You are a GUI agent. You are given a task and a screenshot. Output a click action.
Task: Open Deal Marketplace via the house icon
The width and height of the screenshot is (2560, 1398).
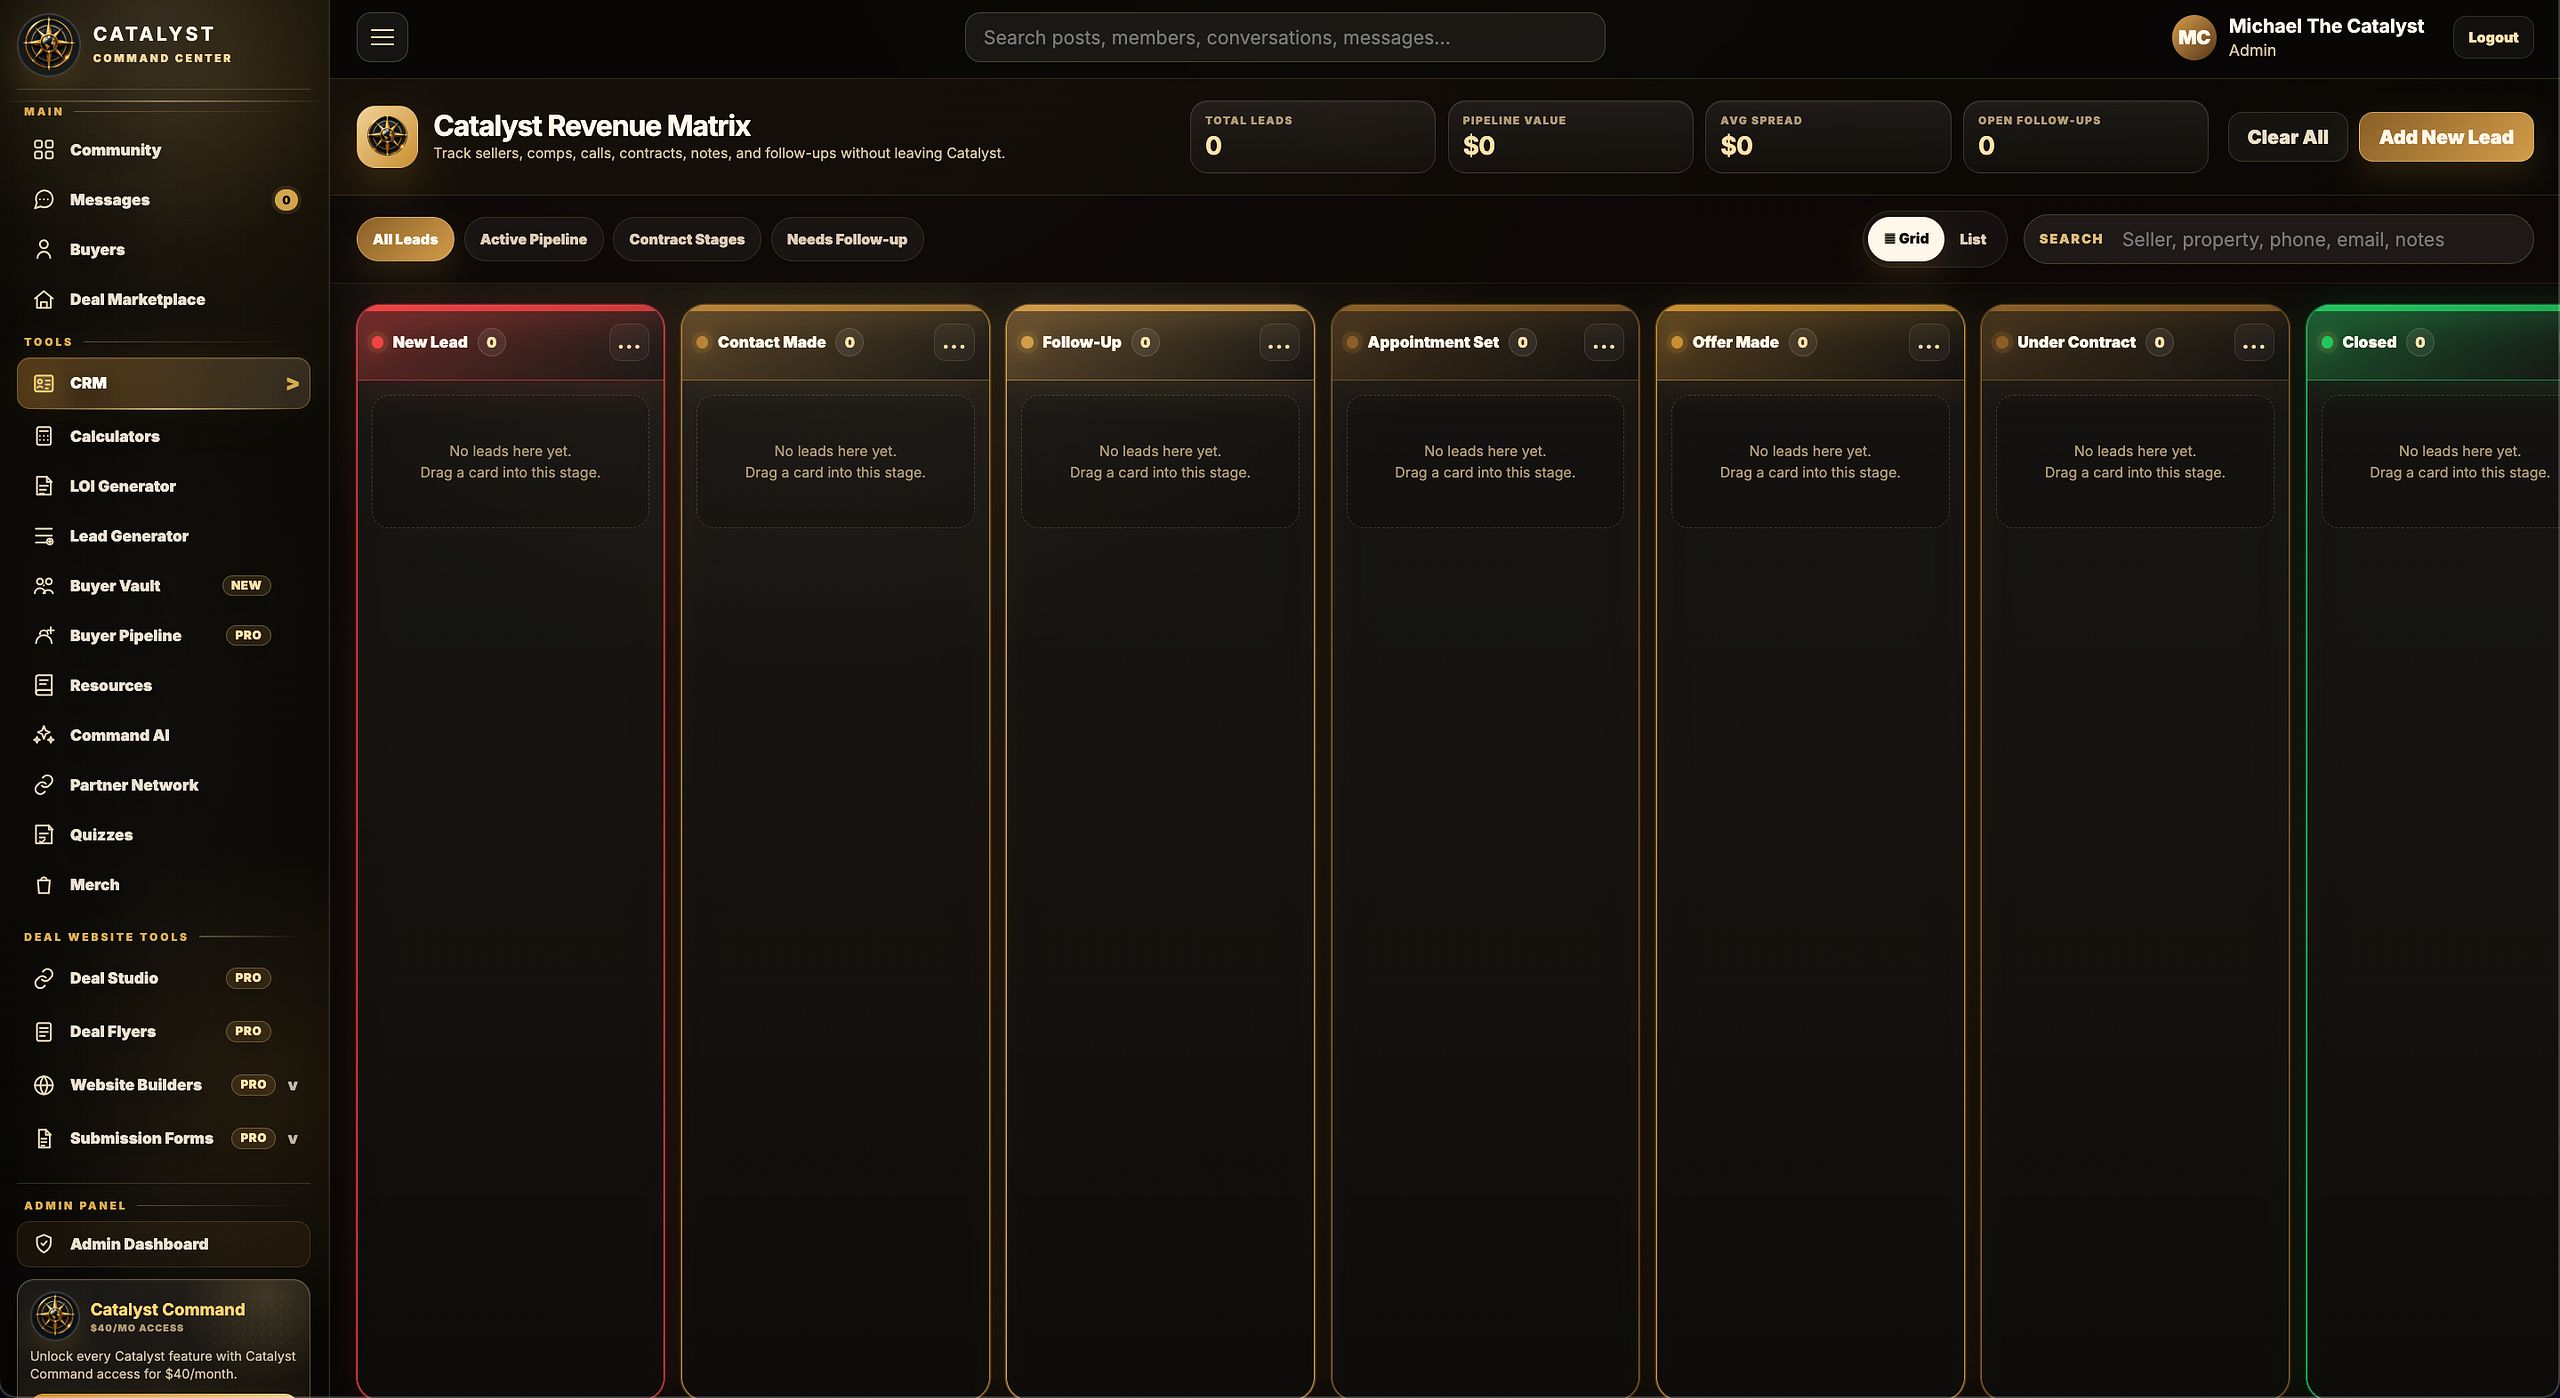[x=43, y=300]
